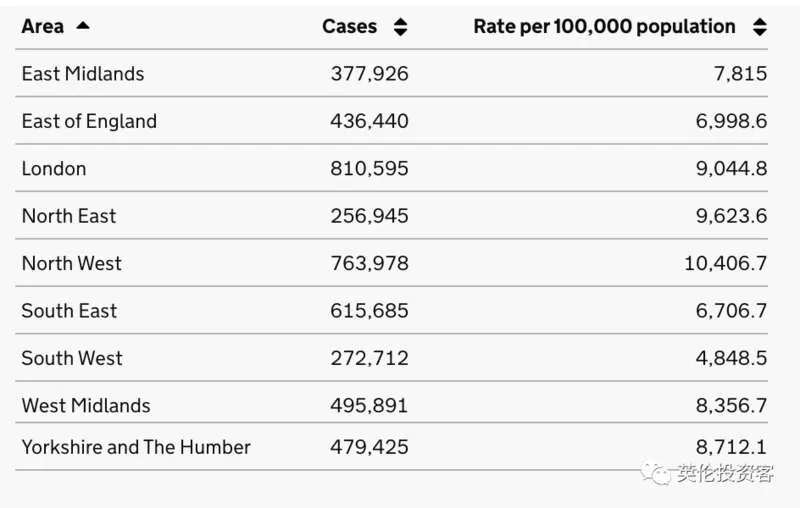Click the Cases column sort arrows
This screenshot has height=508, width=800.
401,27
